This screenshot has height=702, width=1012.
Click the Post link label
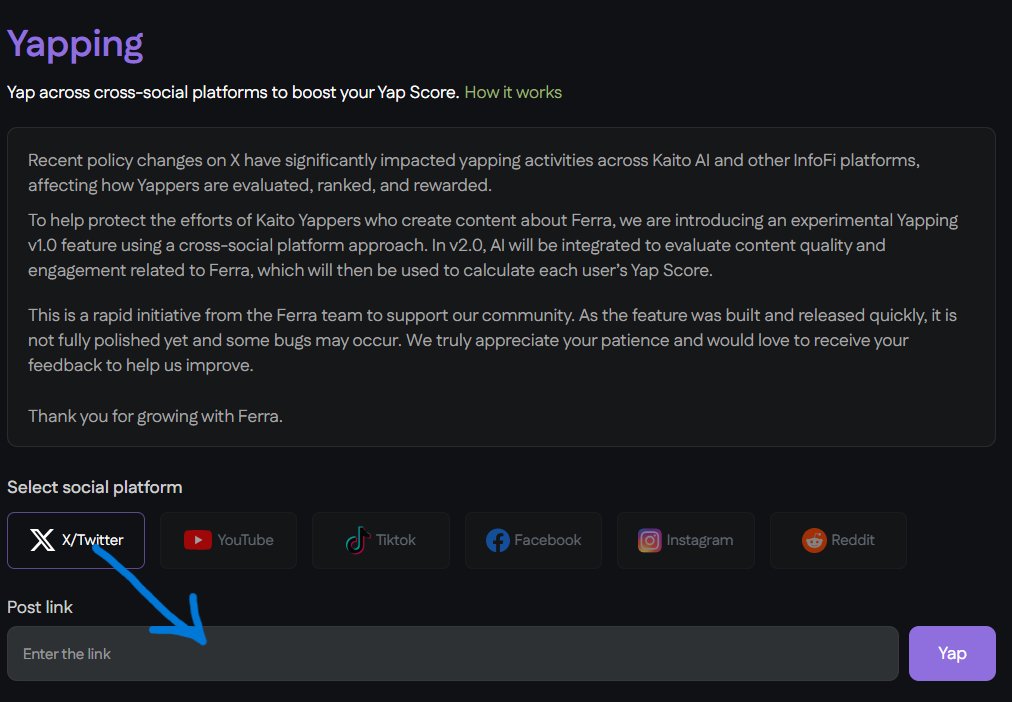(40, 607)
